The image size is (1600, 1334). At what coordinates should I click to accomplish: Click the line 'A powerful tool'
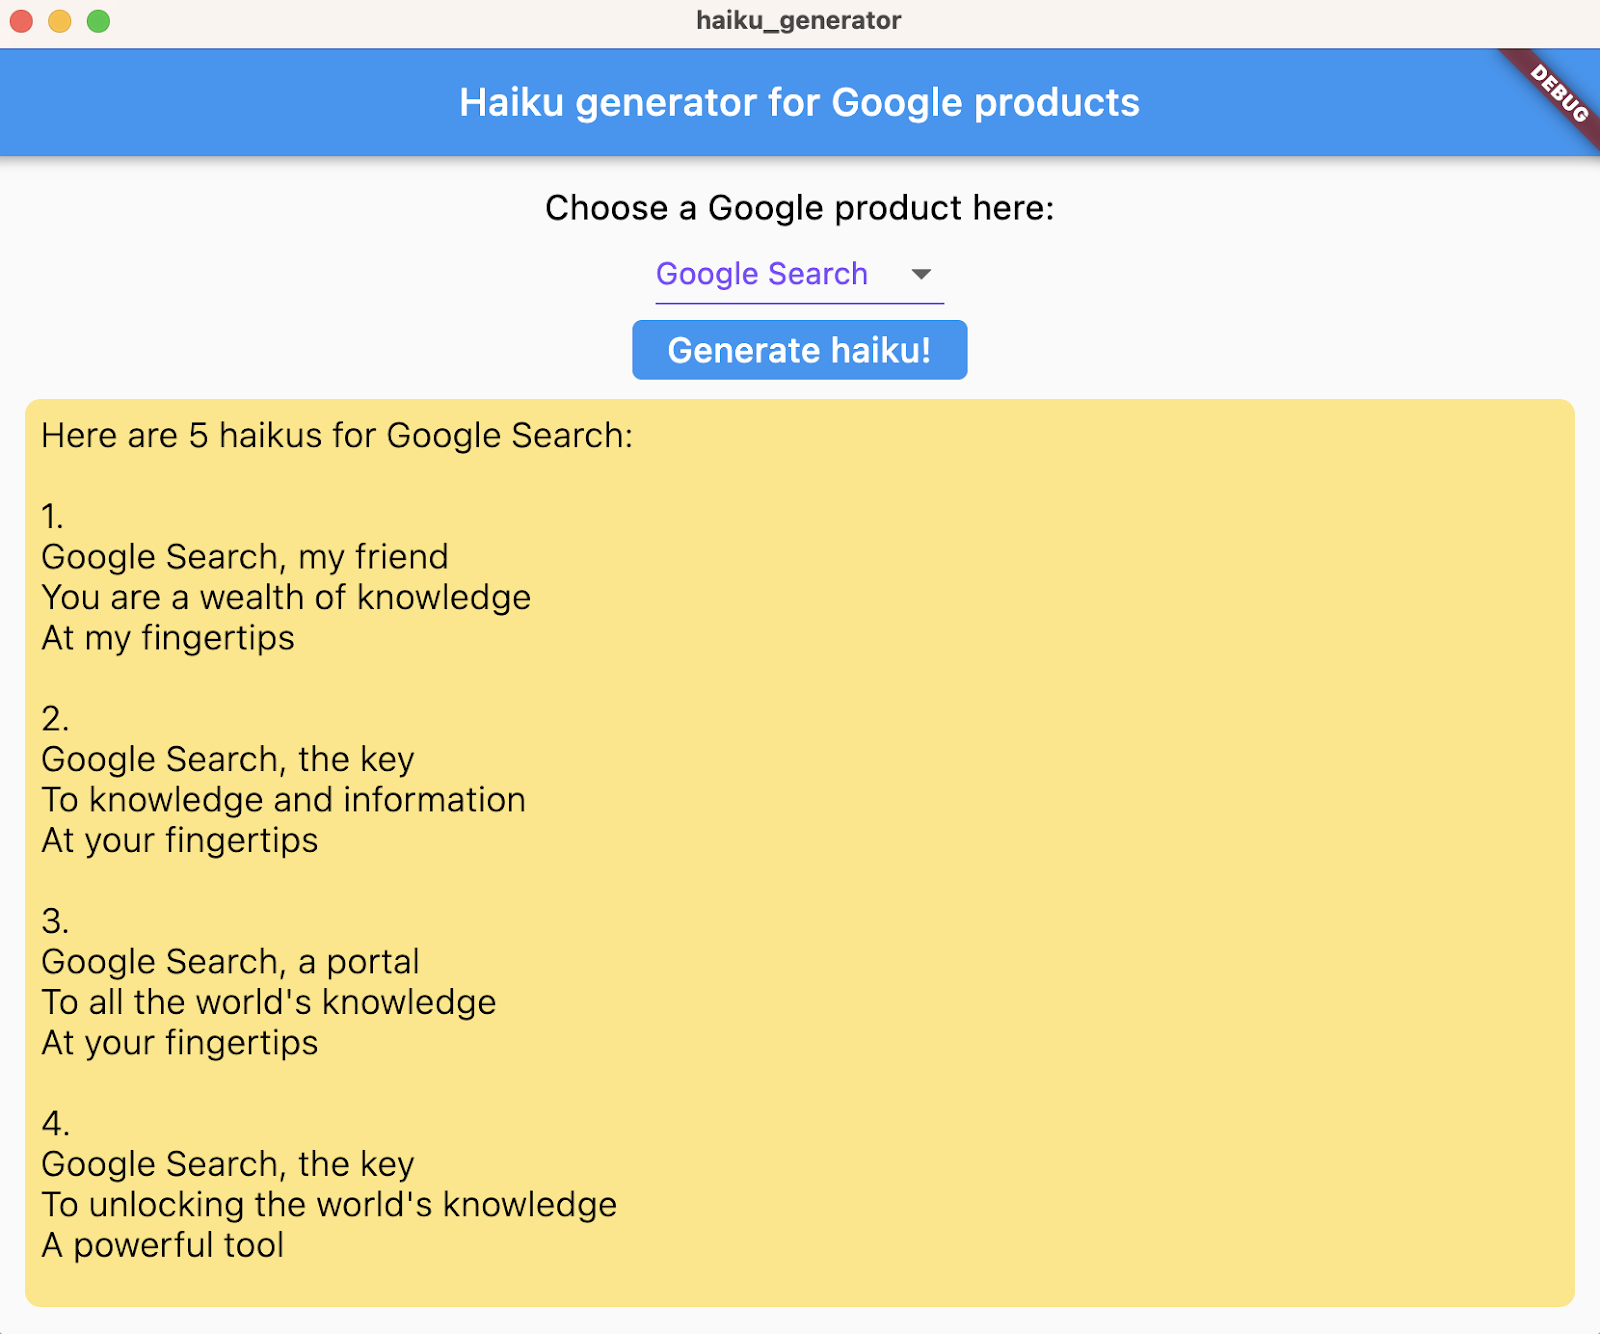pos(163,1245)
